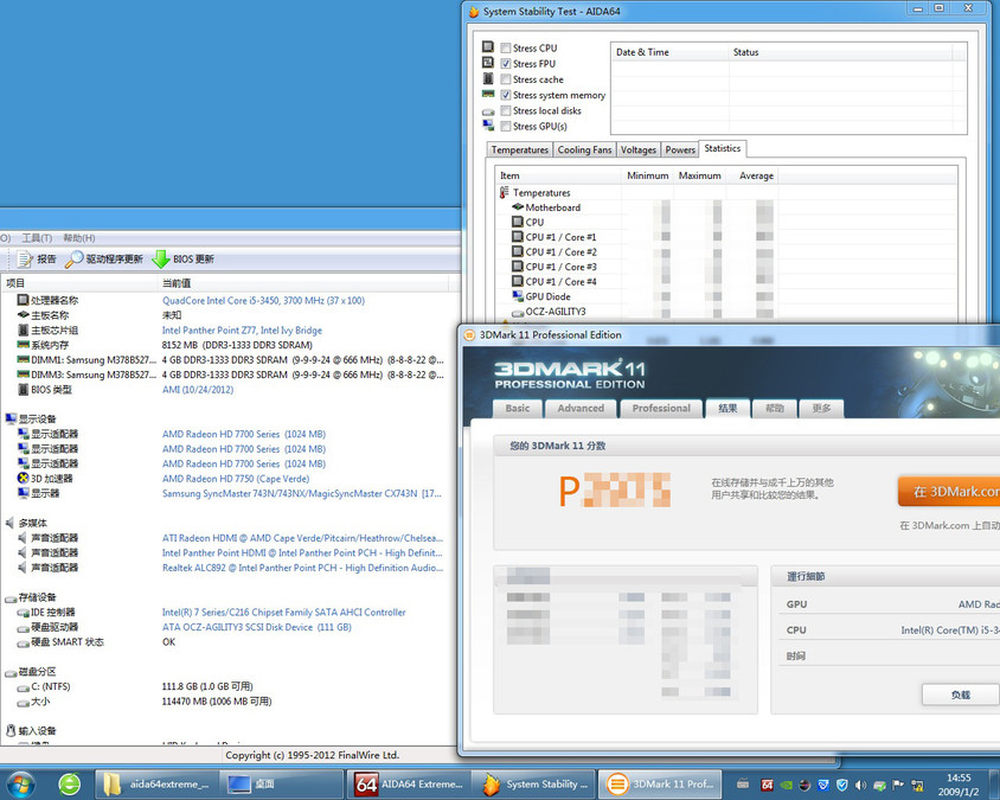
Task: Click the 处理器名称 CPU chip icon
Action: click(23, 300)
